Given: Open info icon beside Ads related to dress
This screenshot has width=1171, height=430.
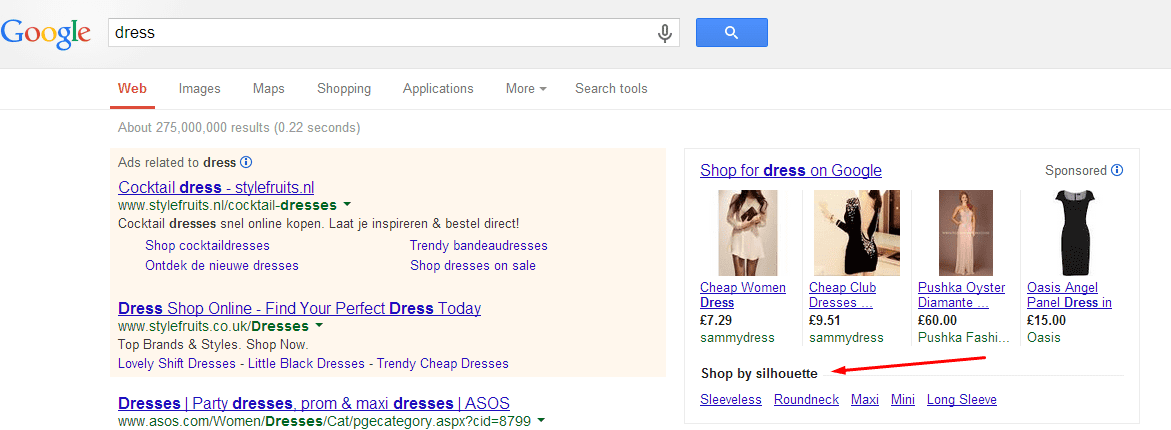Looking at the screenshot, I should coord(246,162).
